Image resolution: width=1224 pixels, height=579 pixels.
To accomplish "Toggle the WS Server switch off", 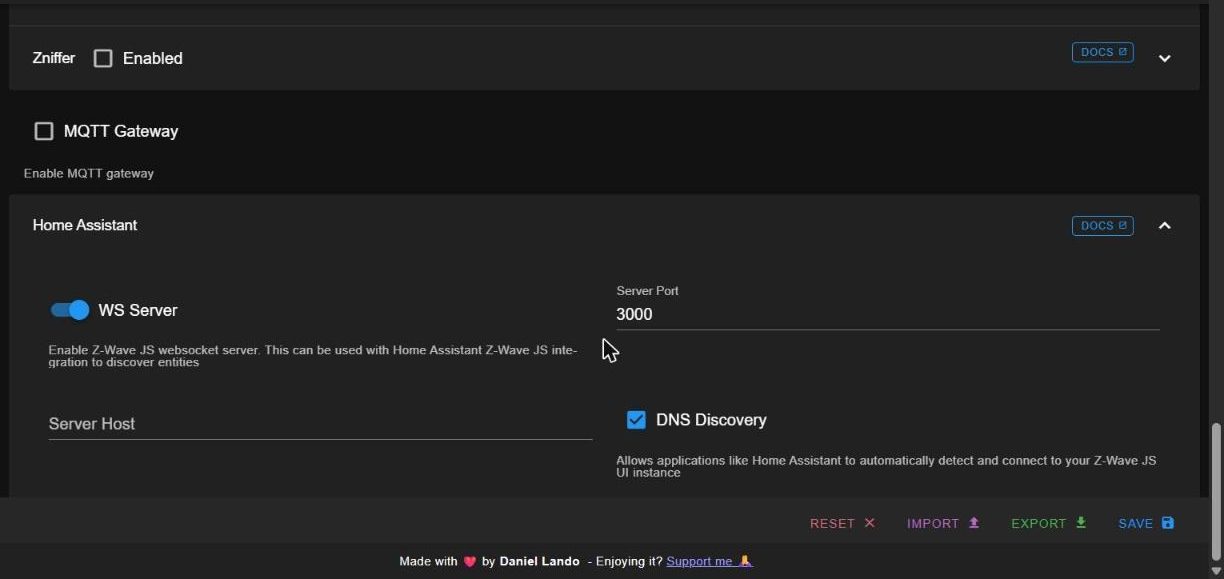I will 70,310.
